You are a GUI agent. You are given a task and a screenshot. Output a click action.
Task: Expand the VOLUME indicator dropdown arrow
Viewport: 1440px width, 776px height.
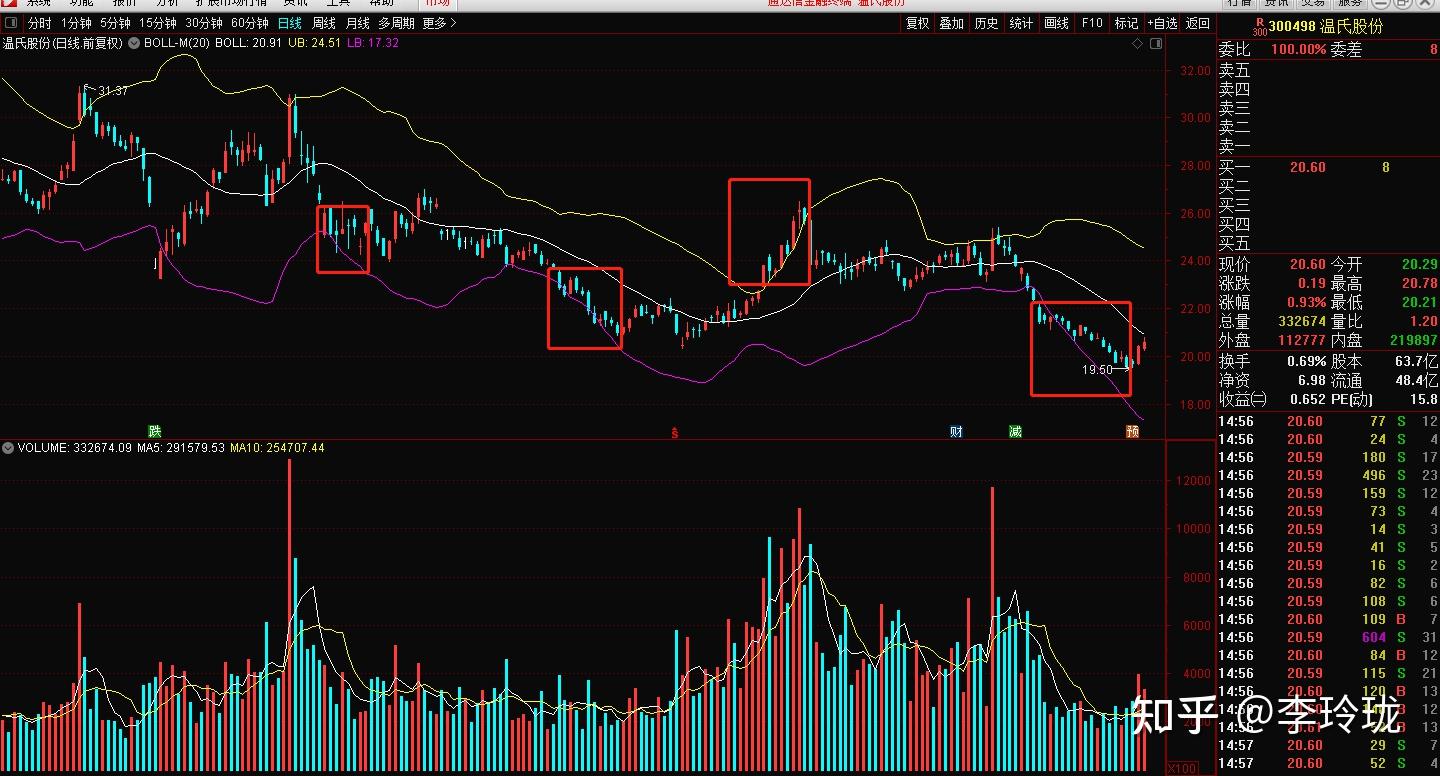tap(9, 448)
